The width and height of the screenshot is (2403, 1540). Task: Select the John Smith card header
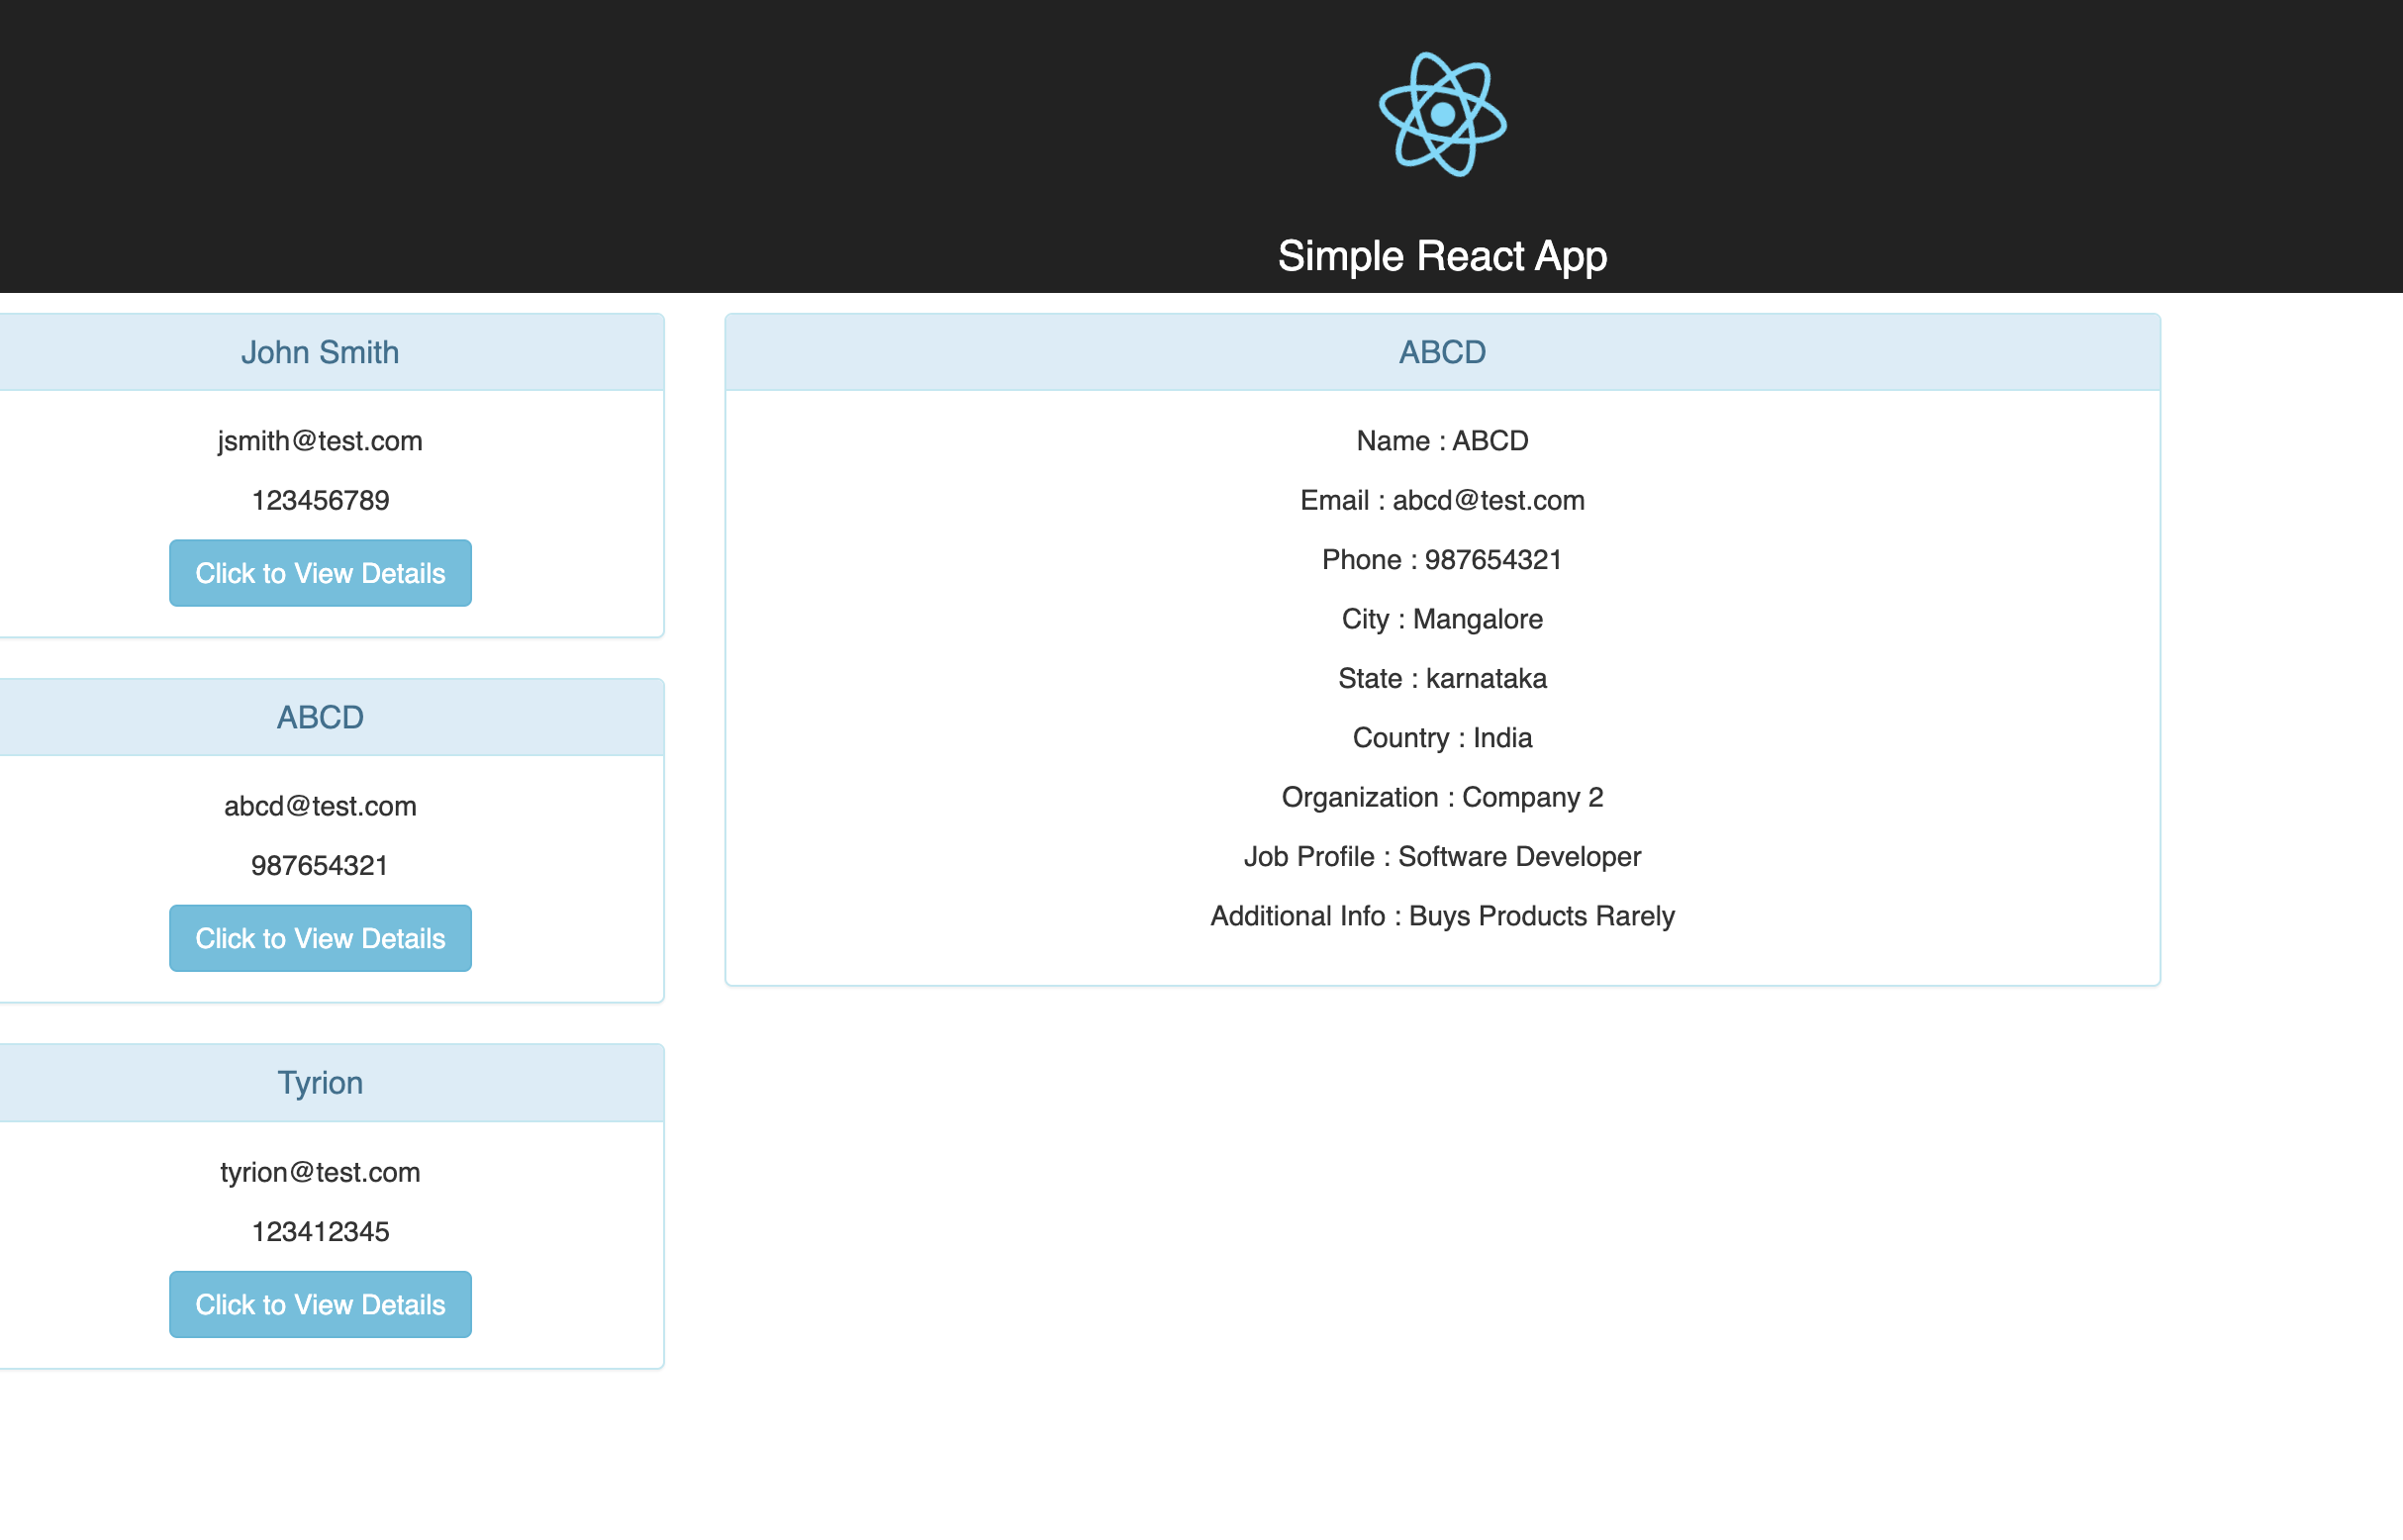click(321, 351)
